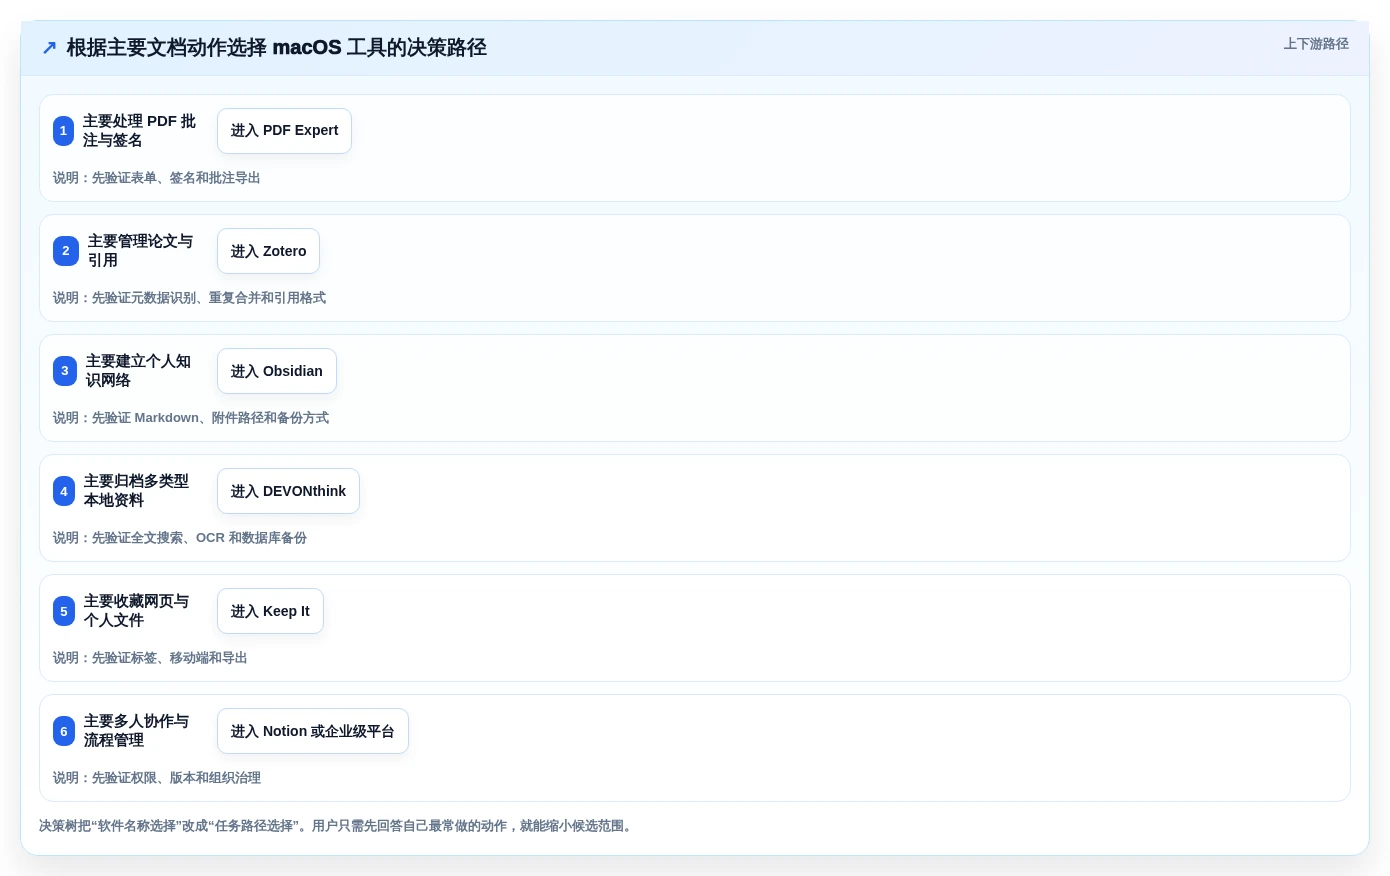Click the note 先验证权限、版本和组织治理
The image size is (1390, 876).
pos(176,778)
